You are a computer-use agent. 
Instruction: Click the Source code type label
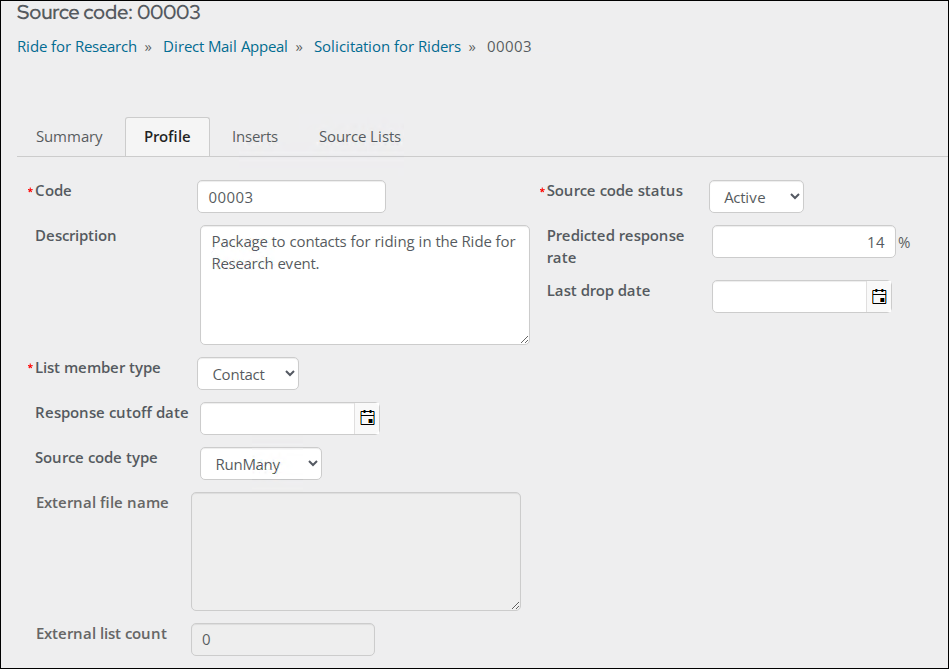coord(96,458)
